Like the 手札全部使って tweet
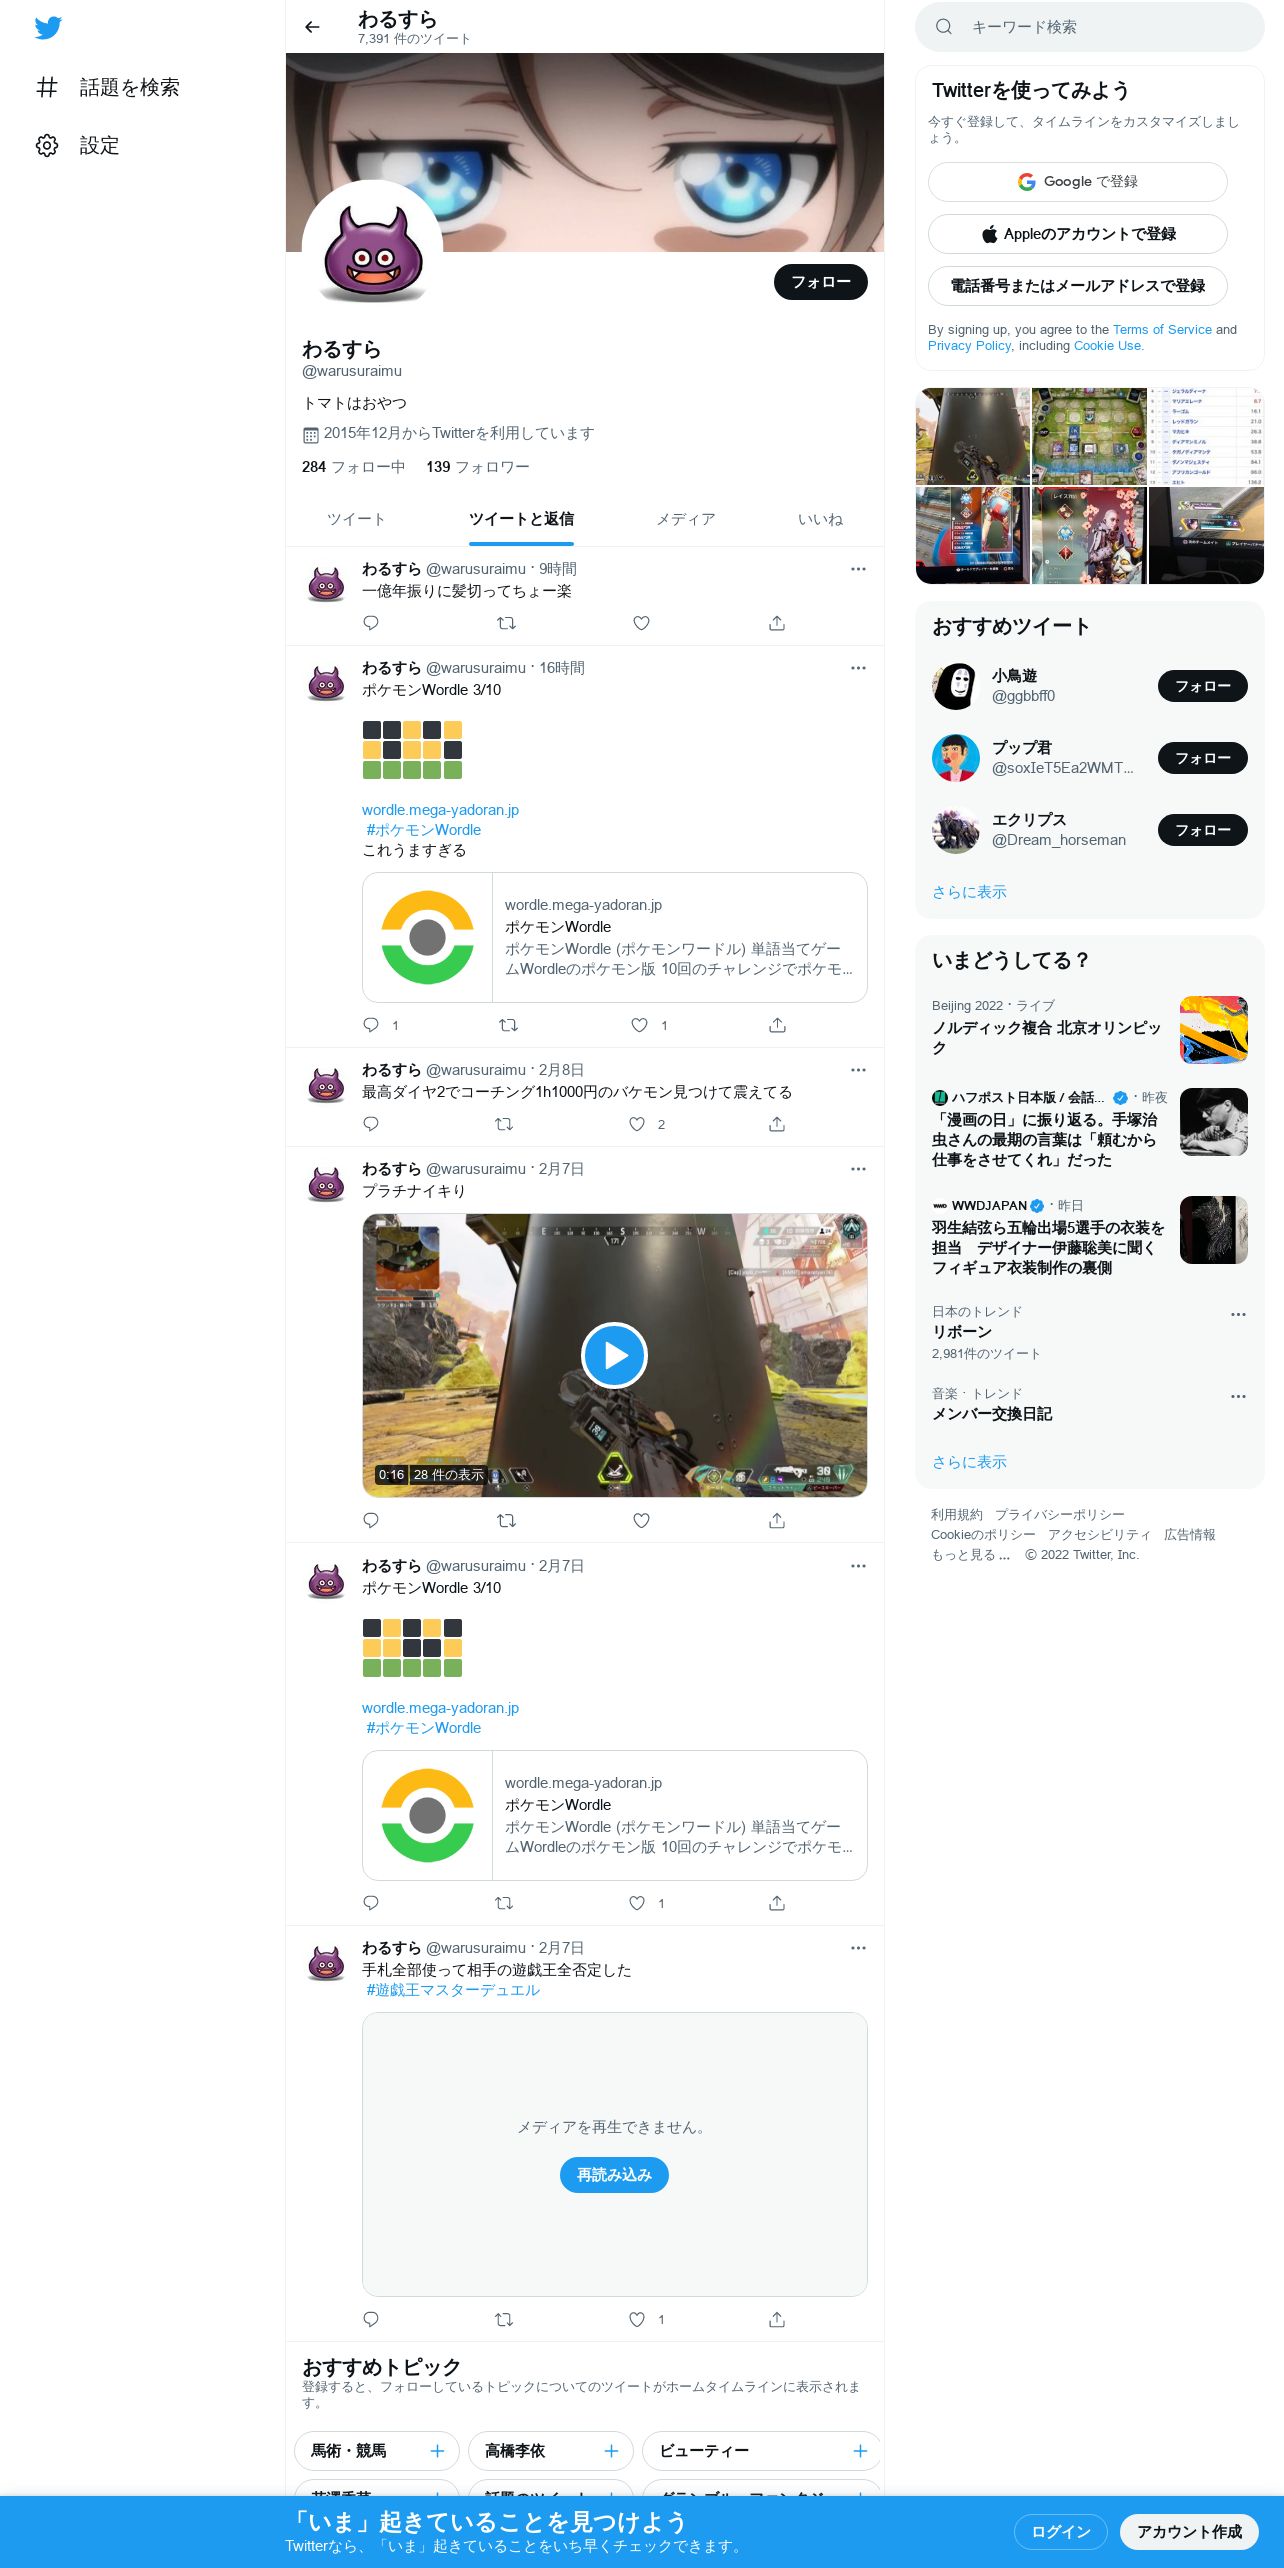Viewport: 1284px width, 2568px height. [637, 2319]
